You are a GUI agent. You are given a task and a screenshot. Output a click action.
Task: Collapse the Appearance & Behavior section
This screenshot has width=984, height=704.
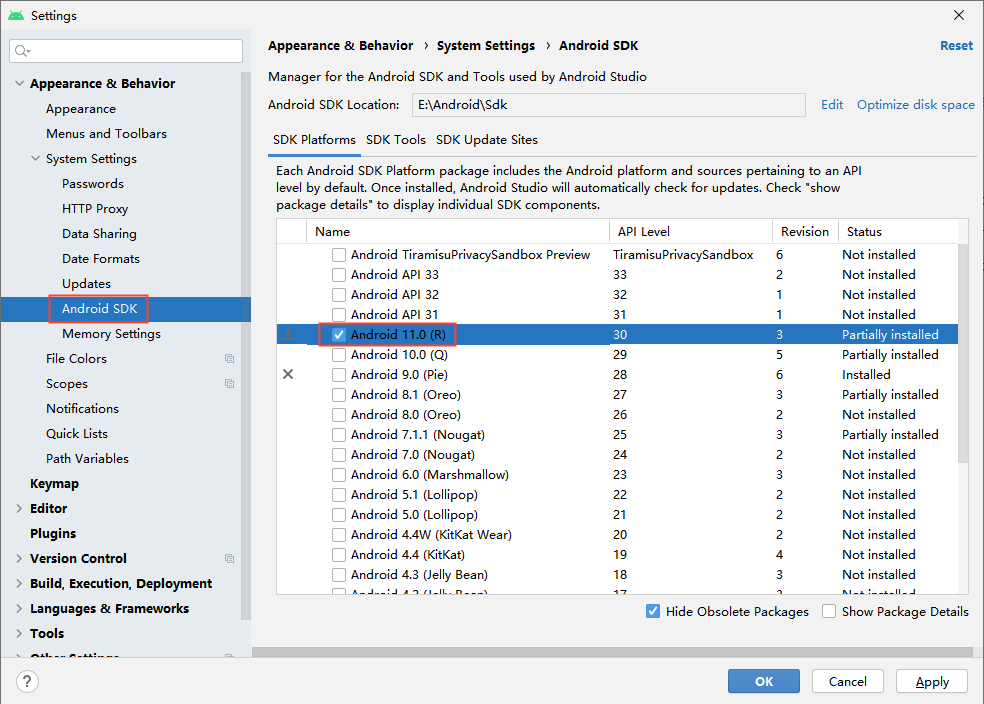[19, 84]
